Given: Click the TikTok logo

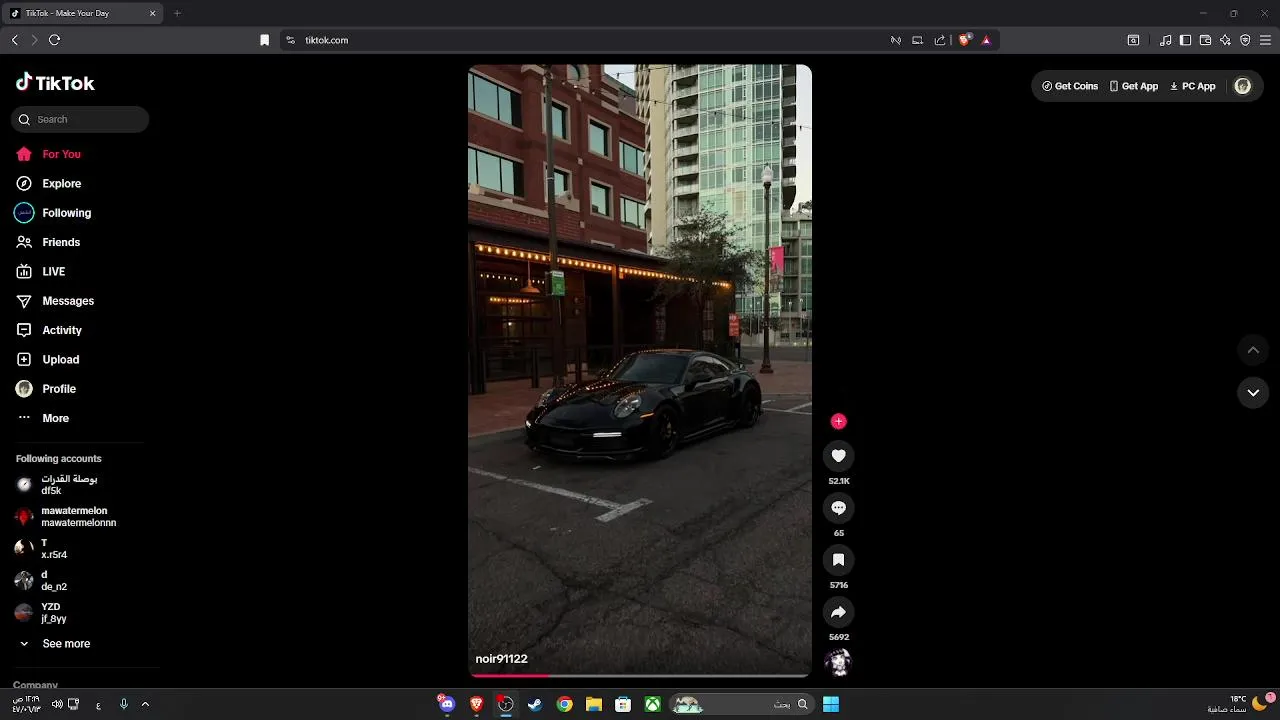Looking at the screenshot, I should 55,83.
